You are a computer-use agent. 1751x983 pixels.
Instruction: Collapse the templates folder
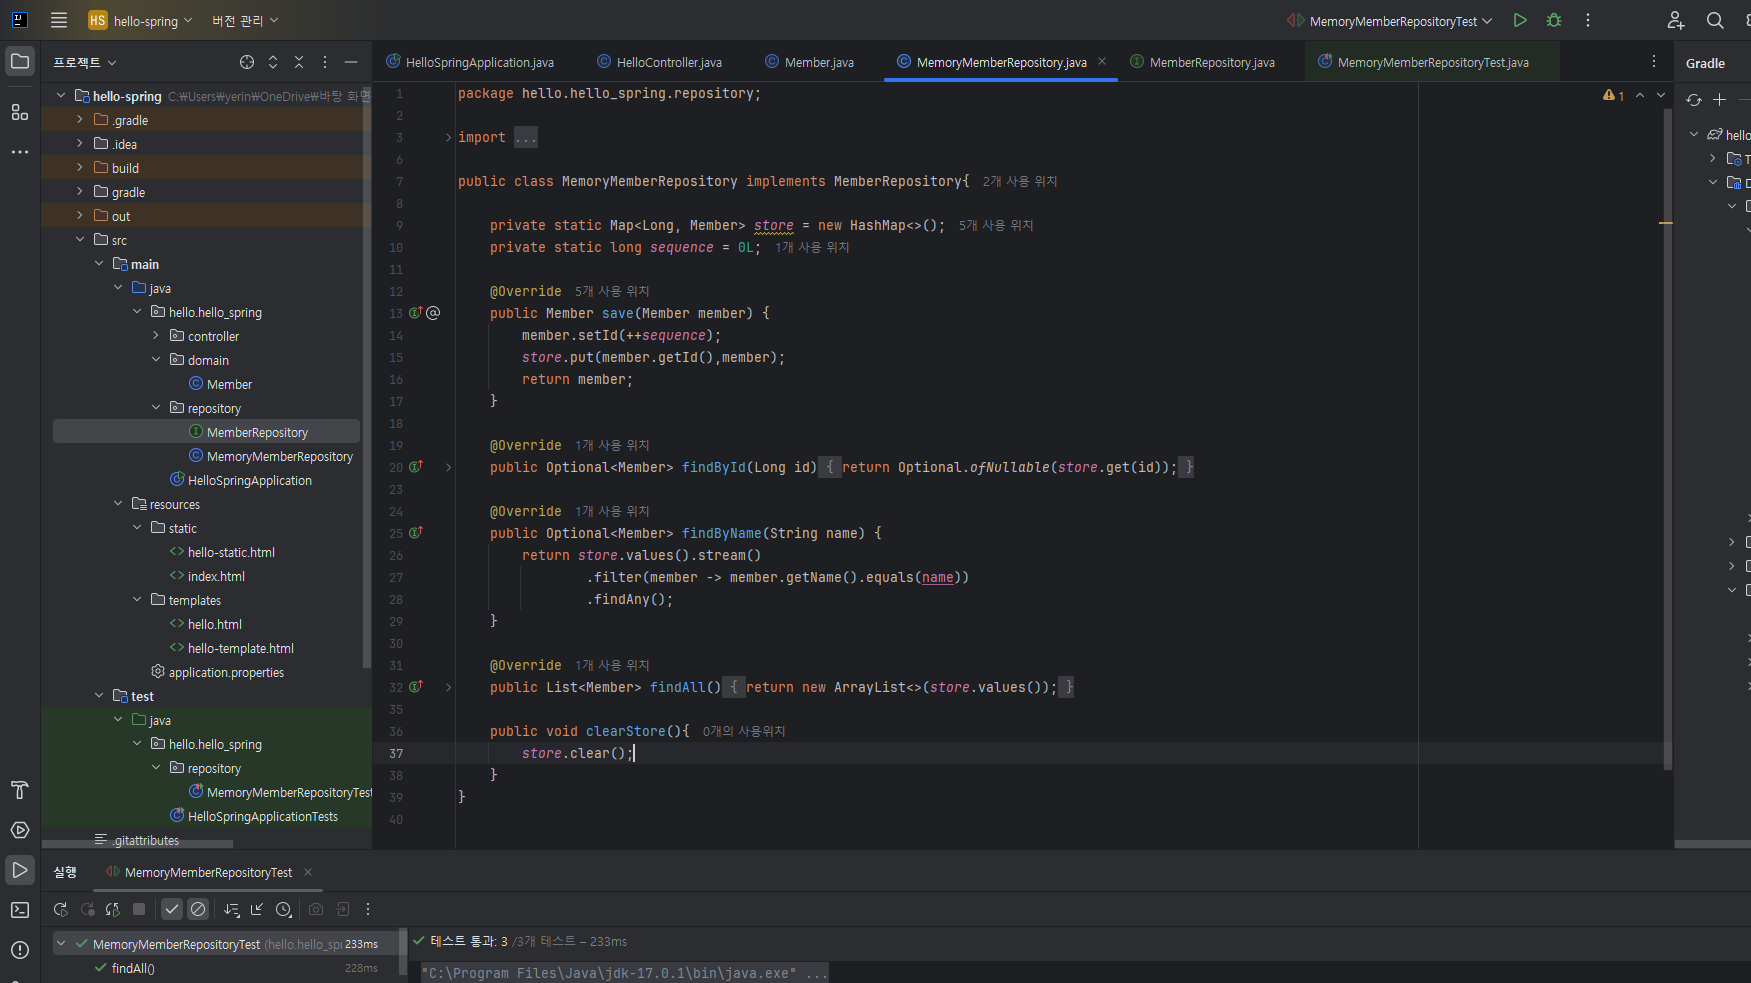(x=137, y=599)
